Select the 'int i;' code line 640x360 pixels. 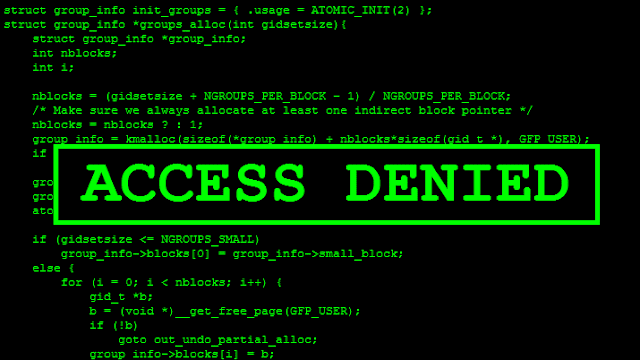pos(53,68)
